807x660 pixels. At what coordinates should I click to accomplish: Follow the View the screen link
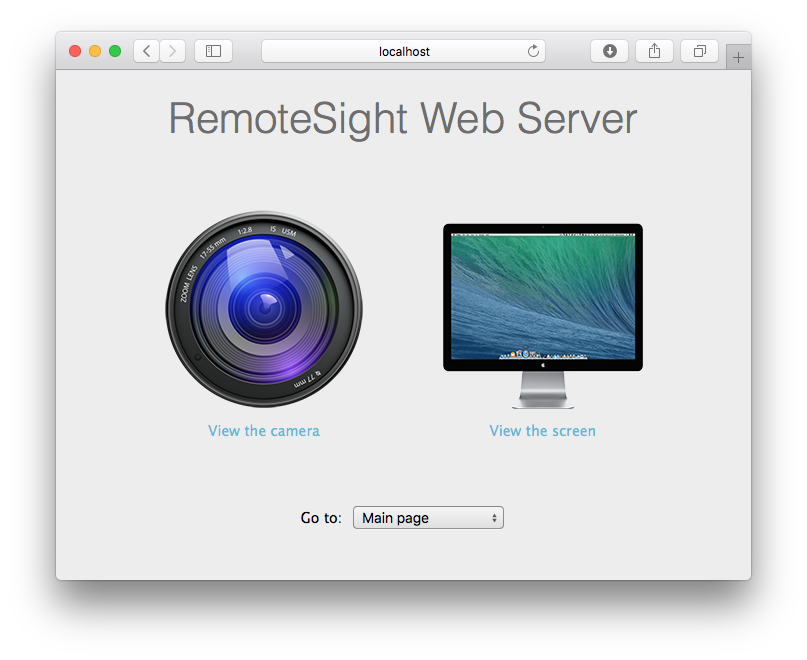pos(542,430)
